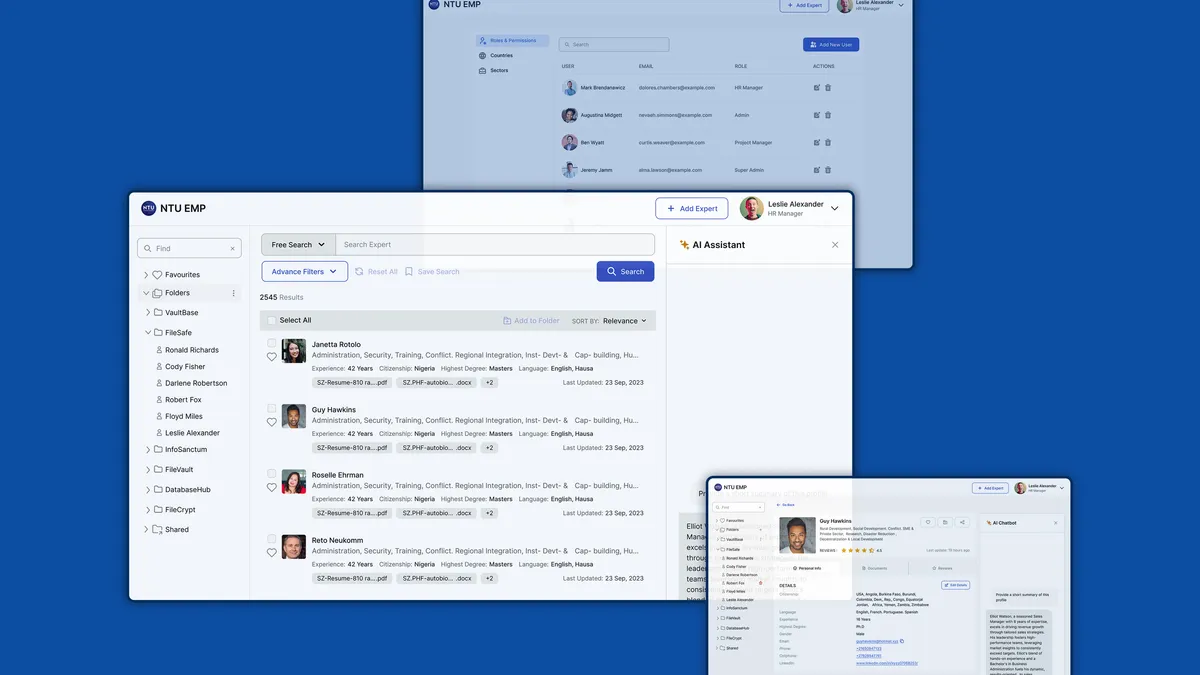The height and width of the screenshot is (675, 1200).
Task: Edit Jeremy Jamm in the users window
Action: tap(817, 170)
